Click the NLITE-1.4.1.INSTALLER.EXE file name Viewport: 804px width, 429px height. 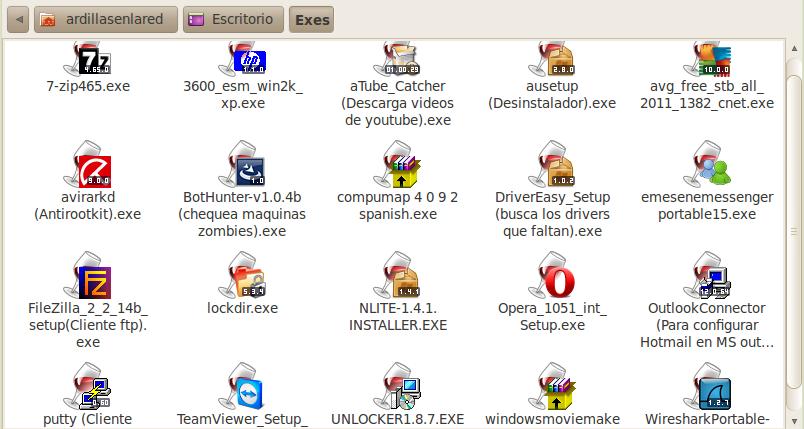click(397, 317)
